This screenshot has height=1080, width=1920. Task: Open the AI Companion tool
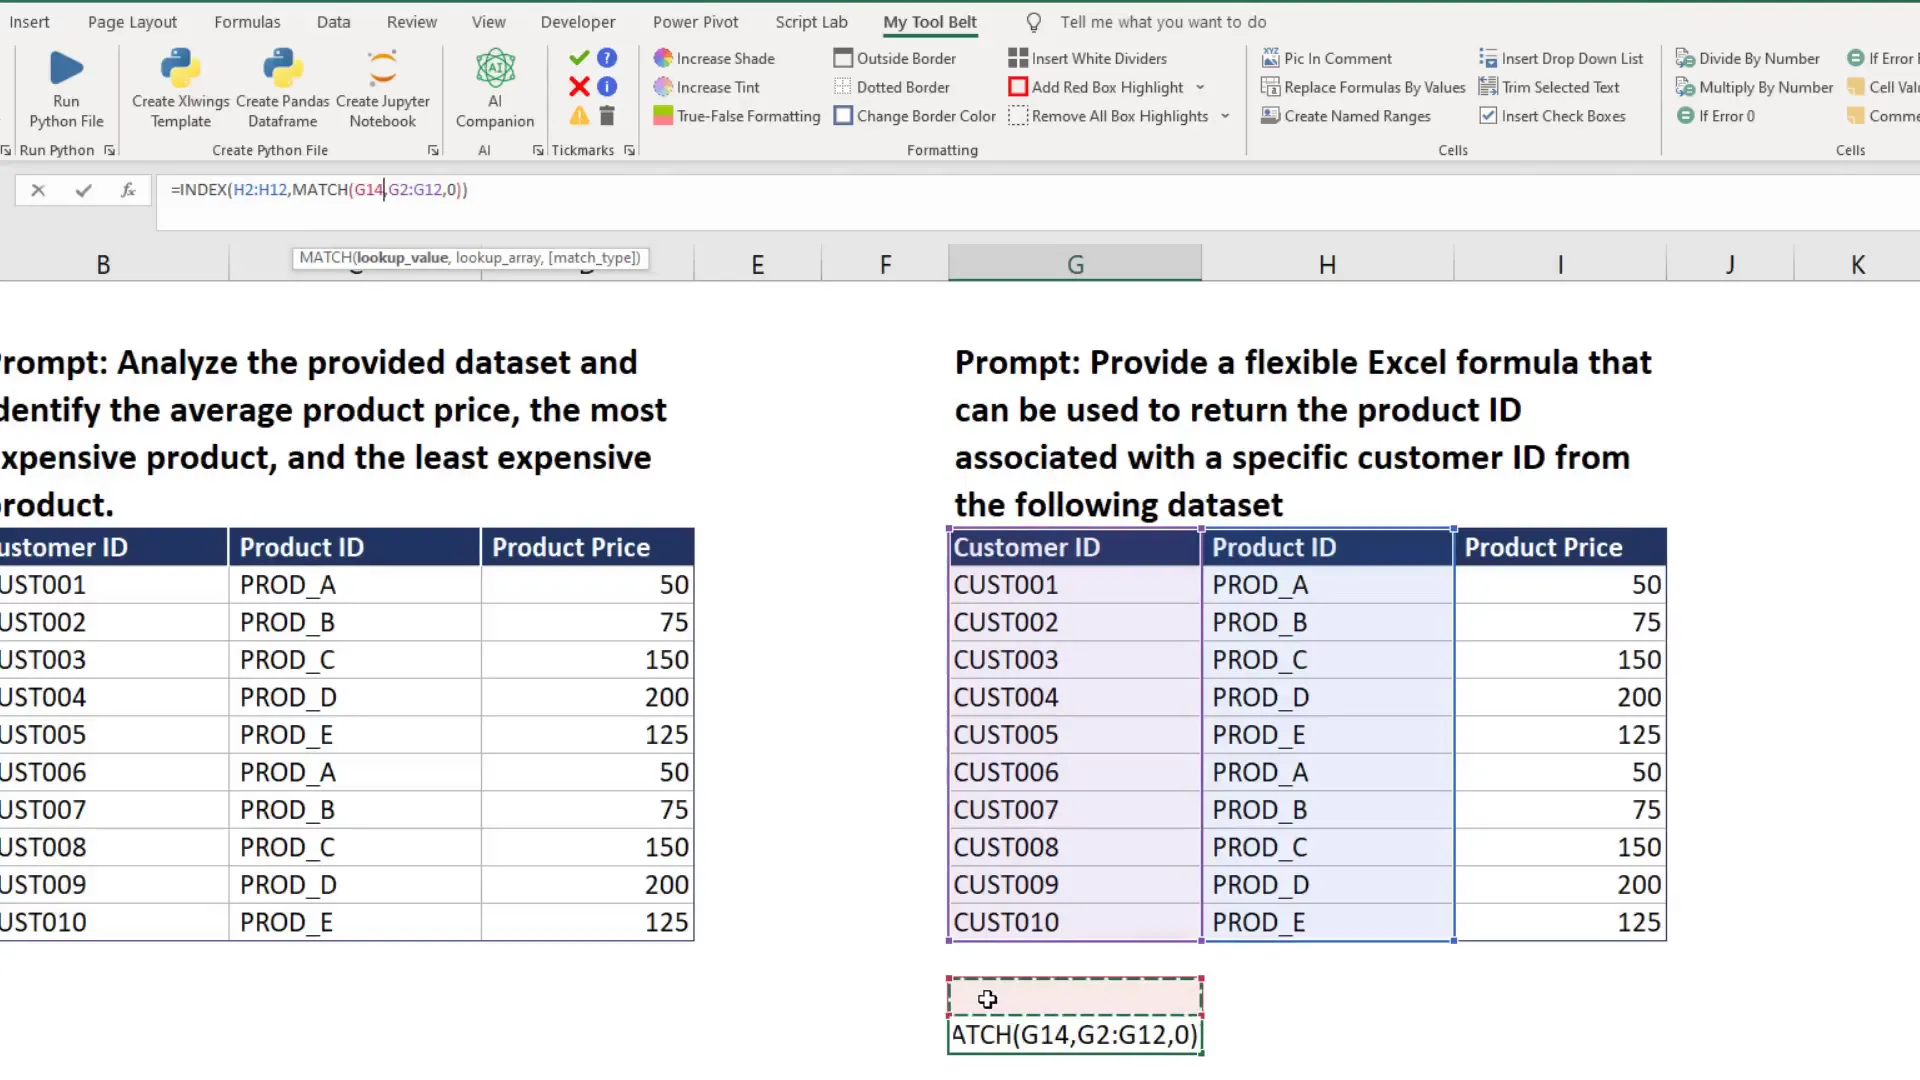coord(494,87)
